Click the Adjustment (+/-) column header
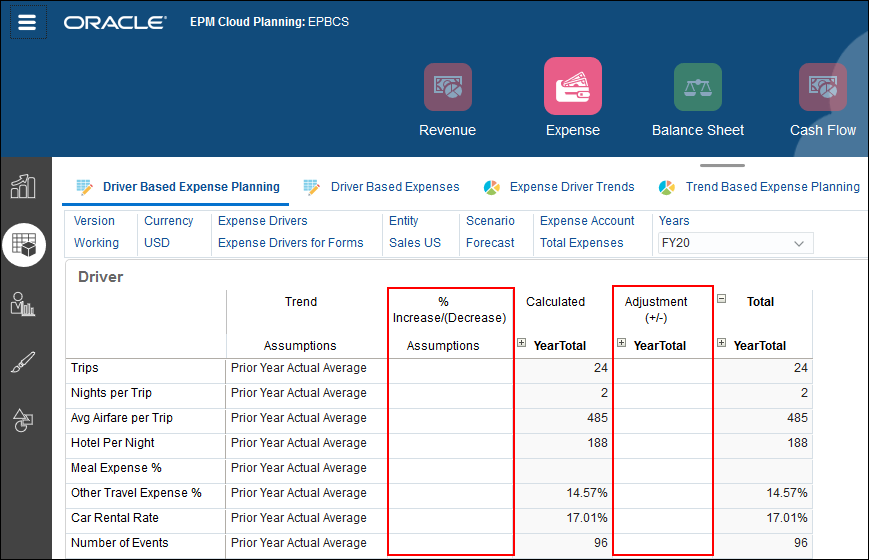869x560 pixels. [x=656, y=309]
